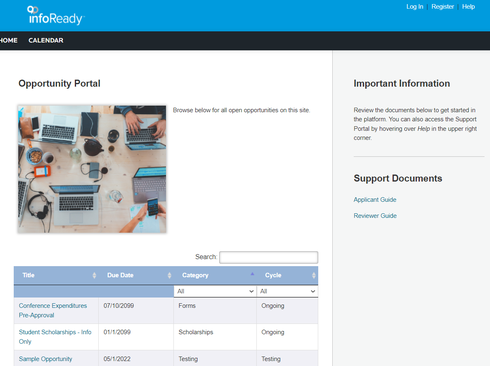Click the Due Date column header
The image size is (490, 366).
pos(136,275)
